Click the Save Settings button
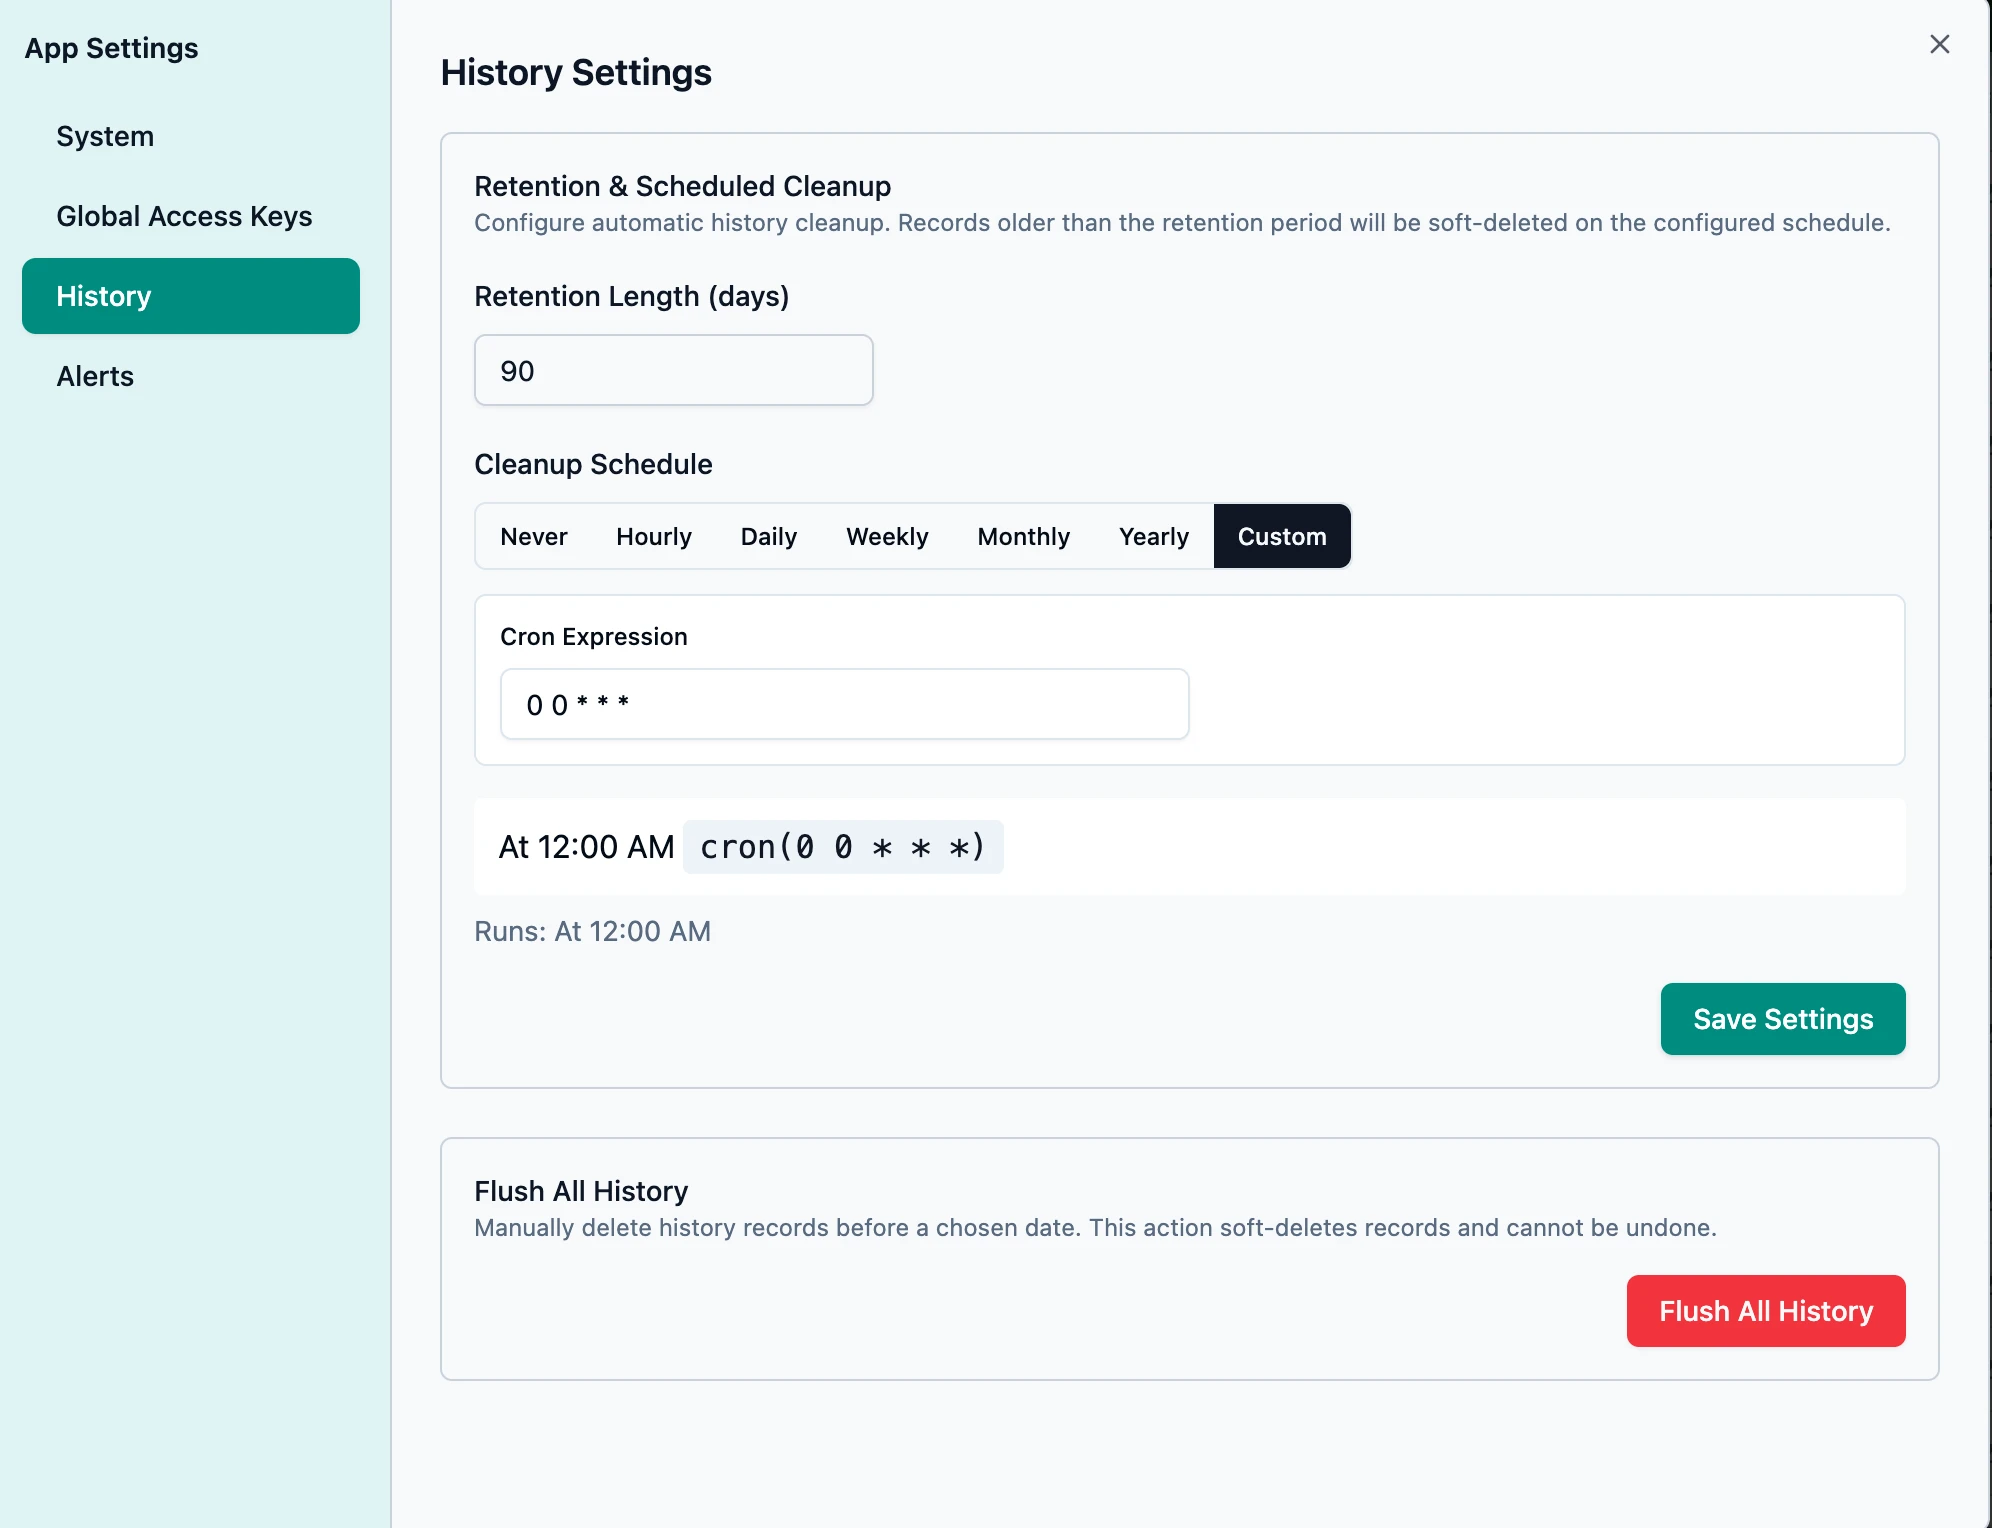Image resolution: width=1992 pixels, height=1528 pixels. (1782, 1019)
